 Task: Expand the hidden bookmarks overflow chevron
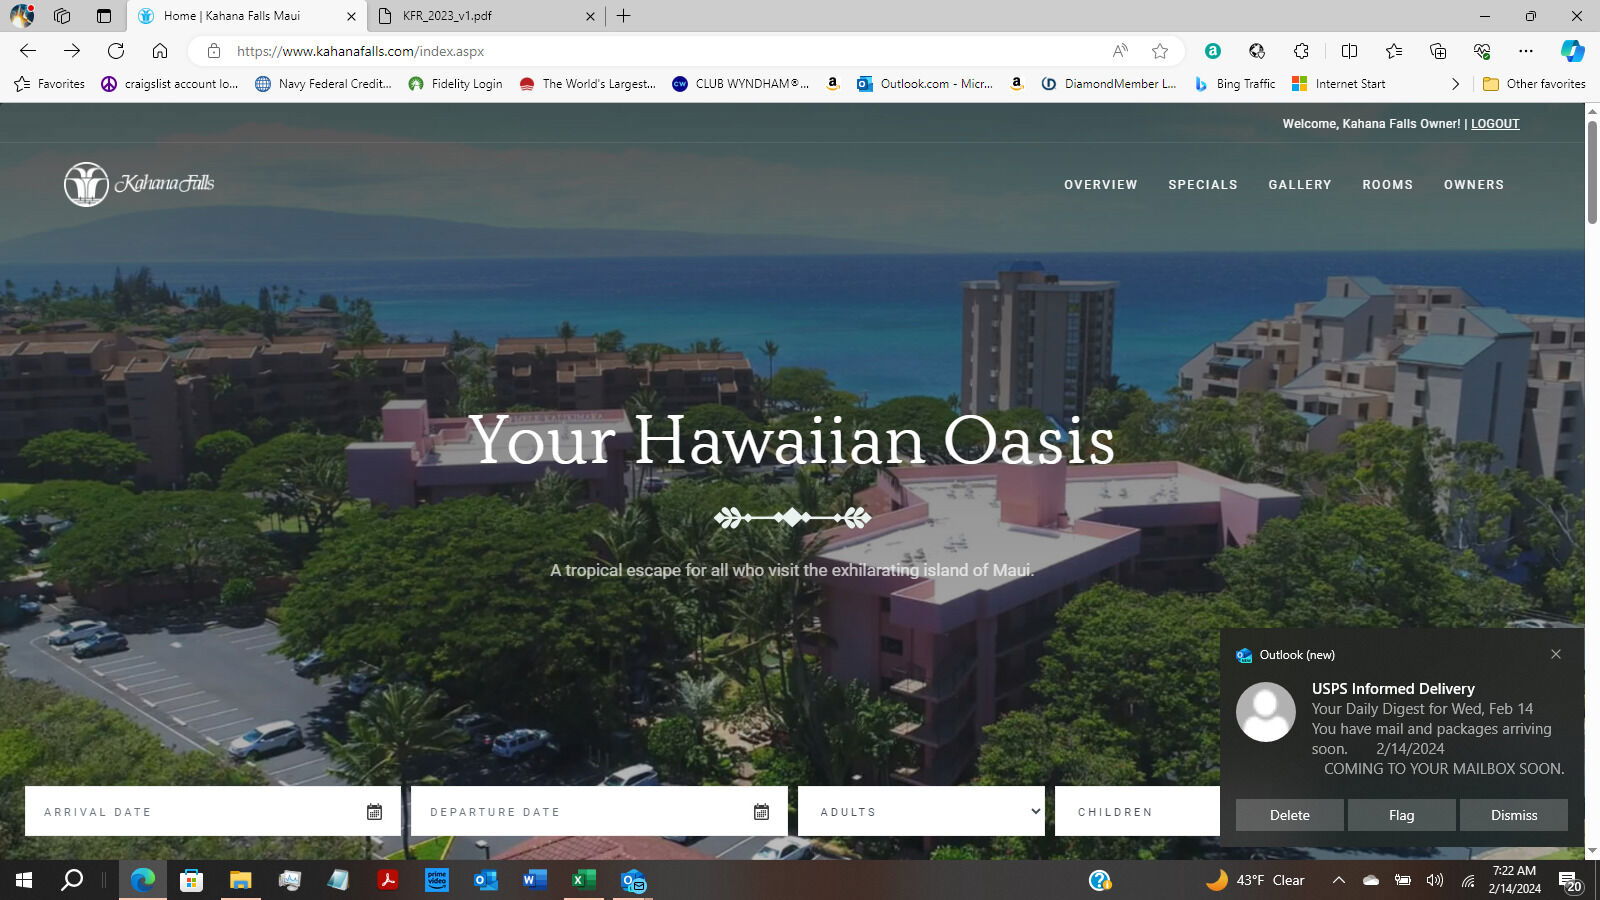pos(1455,84)
